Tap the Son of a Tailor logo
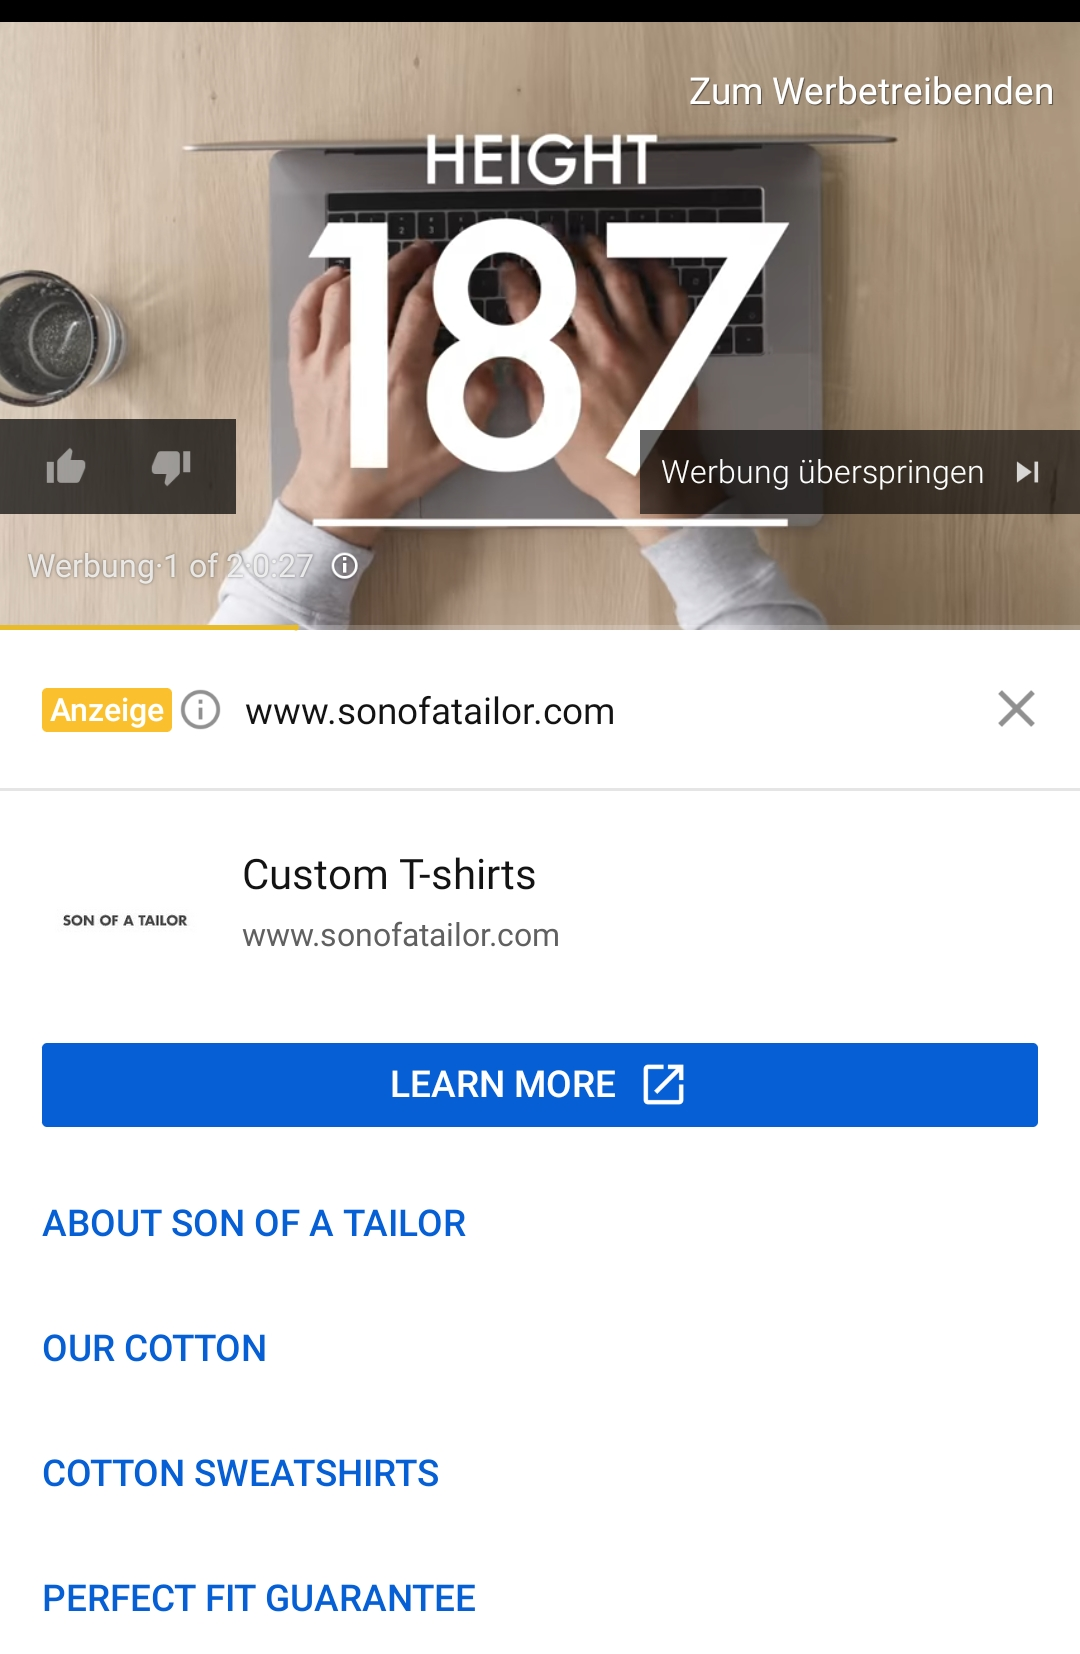 [125, 920]
